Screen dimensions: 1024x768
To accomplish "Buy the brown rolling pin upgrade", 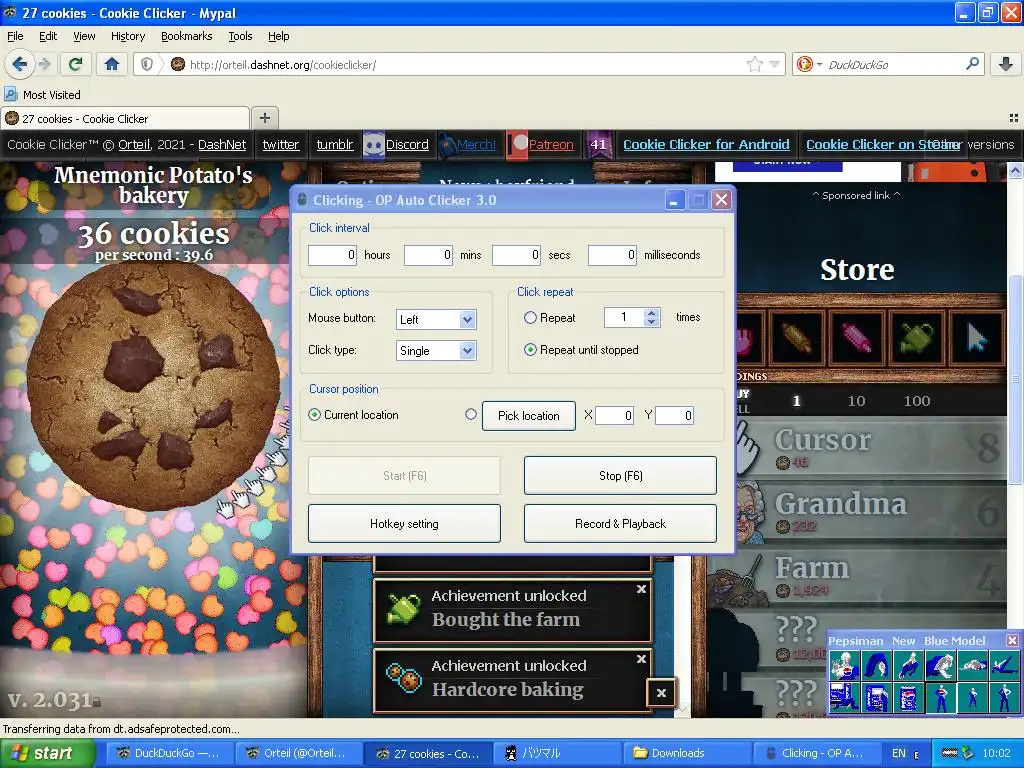I will pos(796,337).
